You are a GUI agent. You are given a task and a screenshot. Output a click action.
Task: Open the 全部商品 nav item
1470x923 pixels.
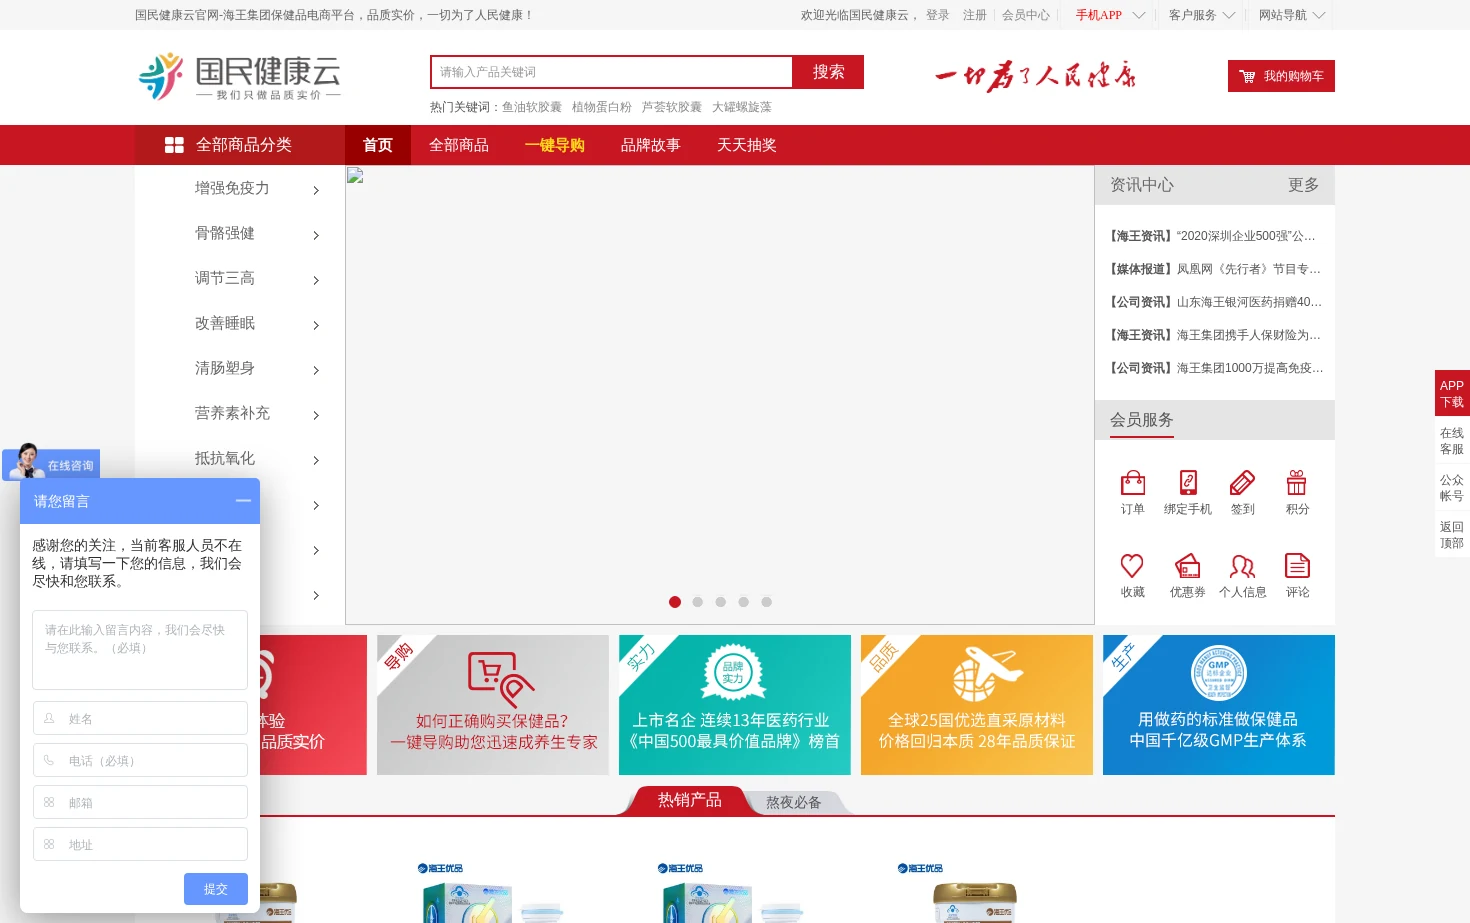click(x=459, y=145)
